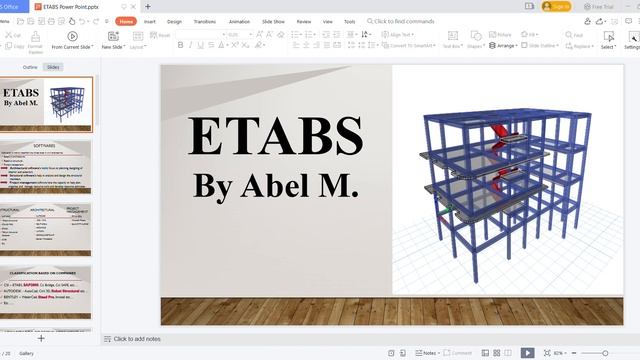
Task: Insert a Text Box
Action: [x=453, y=39]
